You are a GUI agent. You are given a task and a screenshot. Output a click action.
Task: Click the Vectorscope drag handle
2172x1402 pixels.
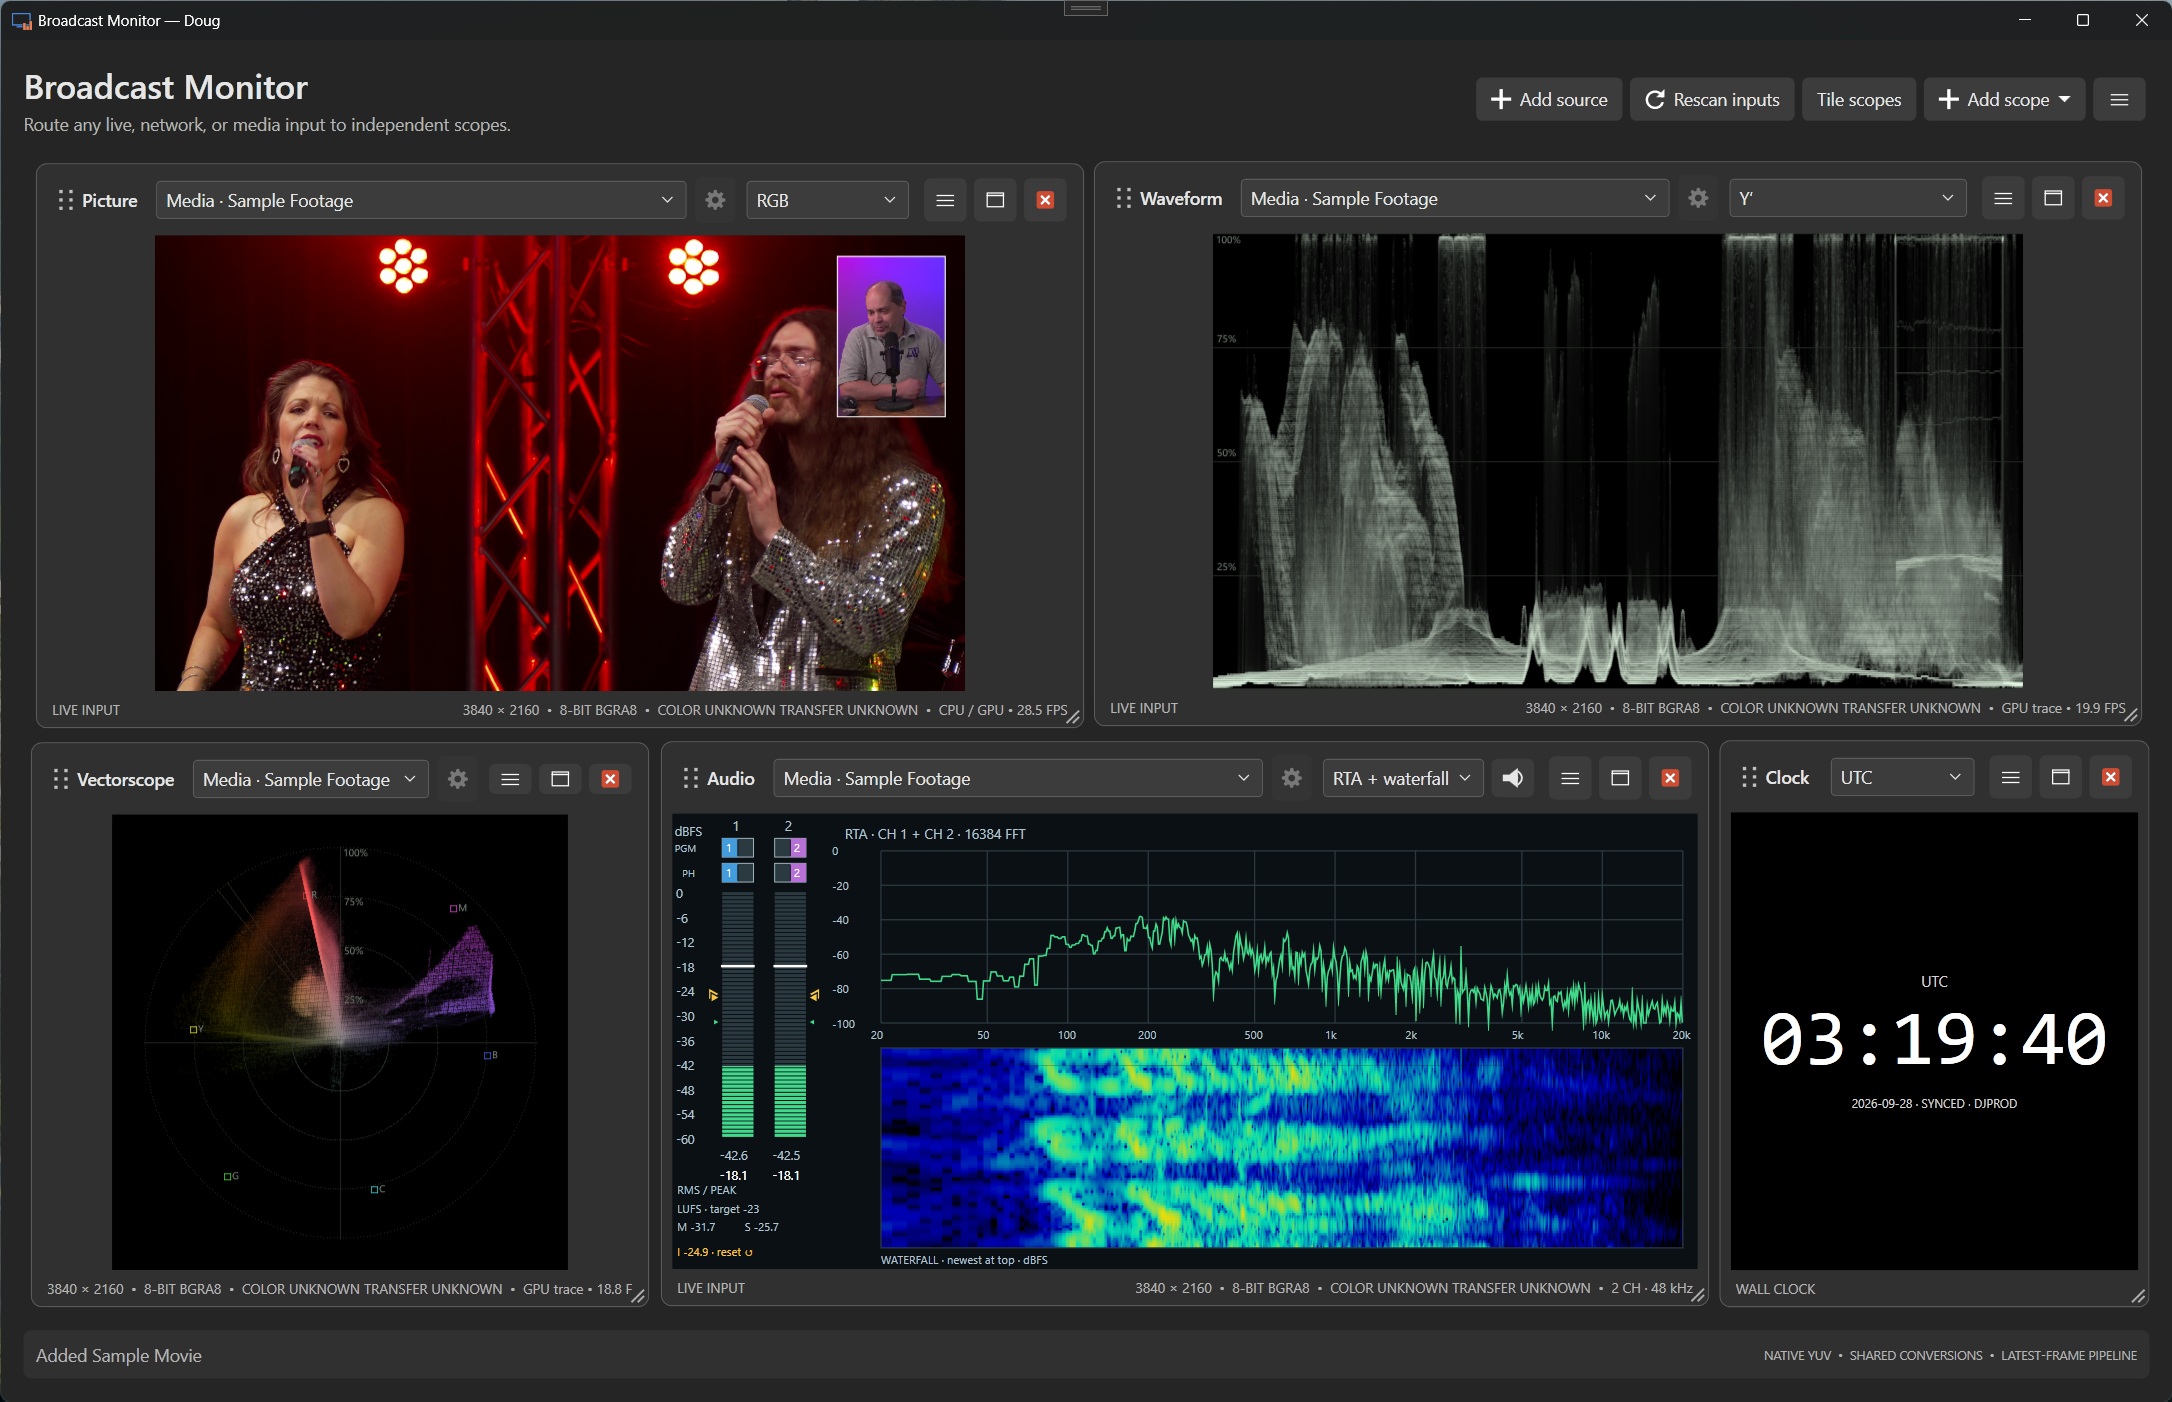point(61,779)
